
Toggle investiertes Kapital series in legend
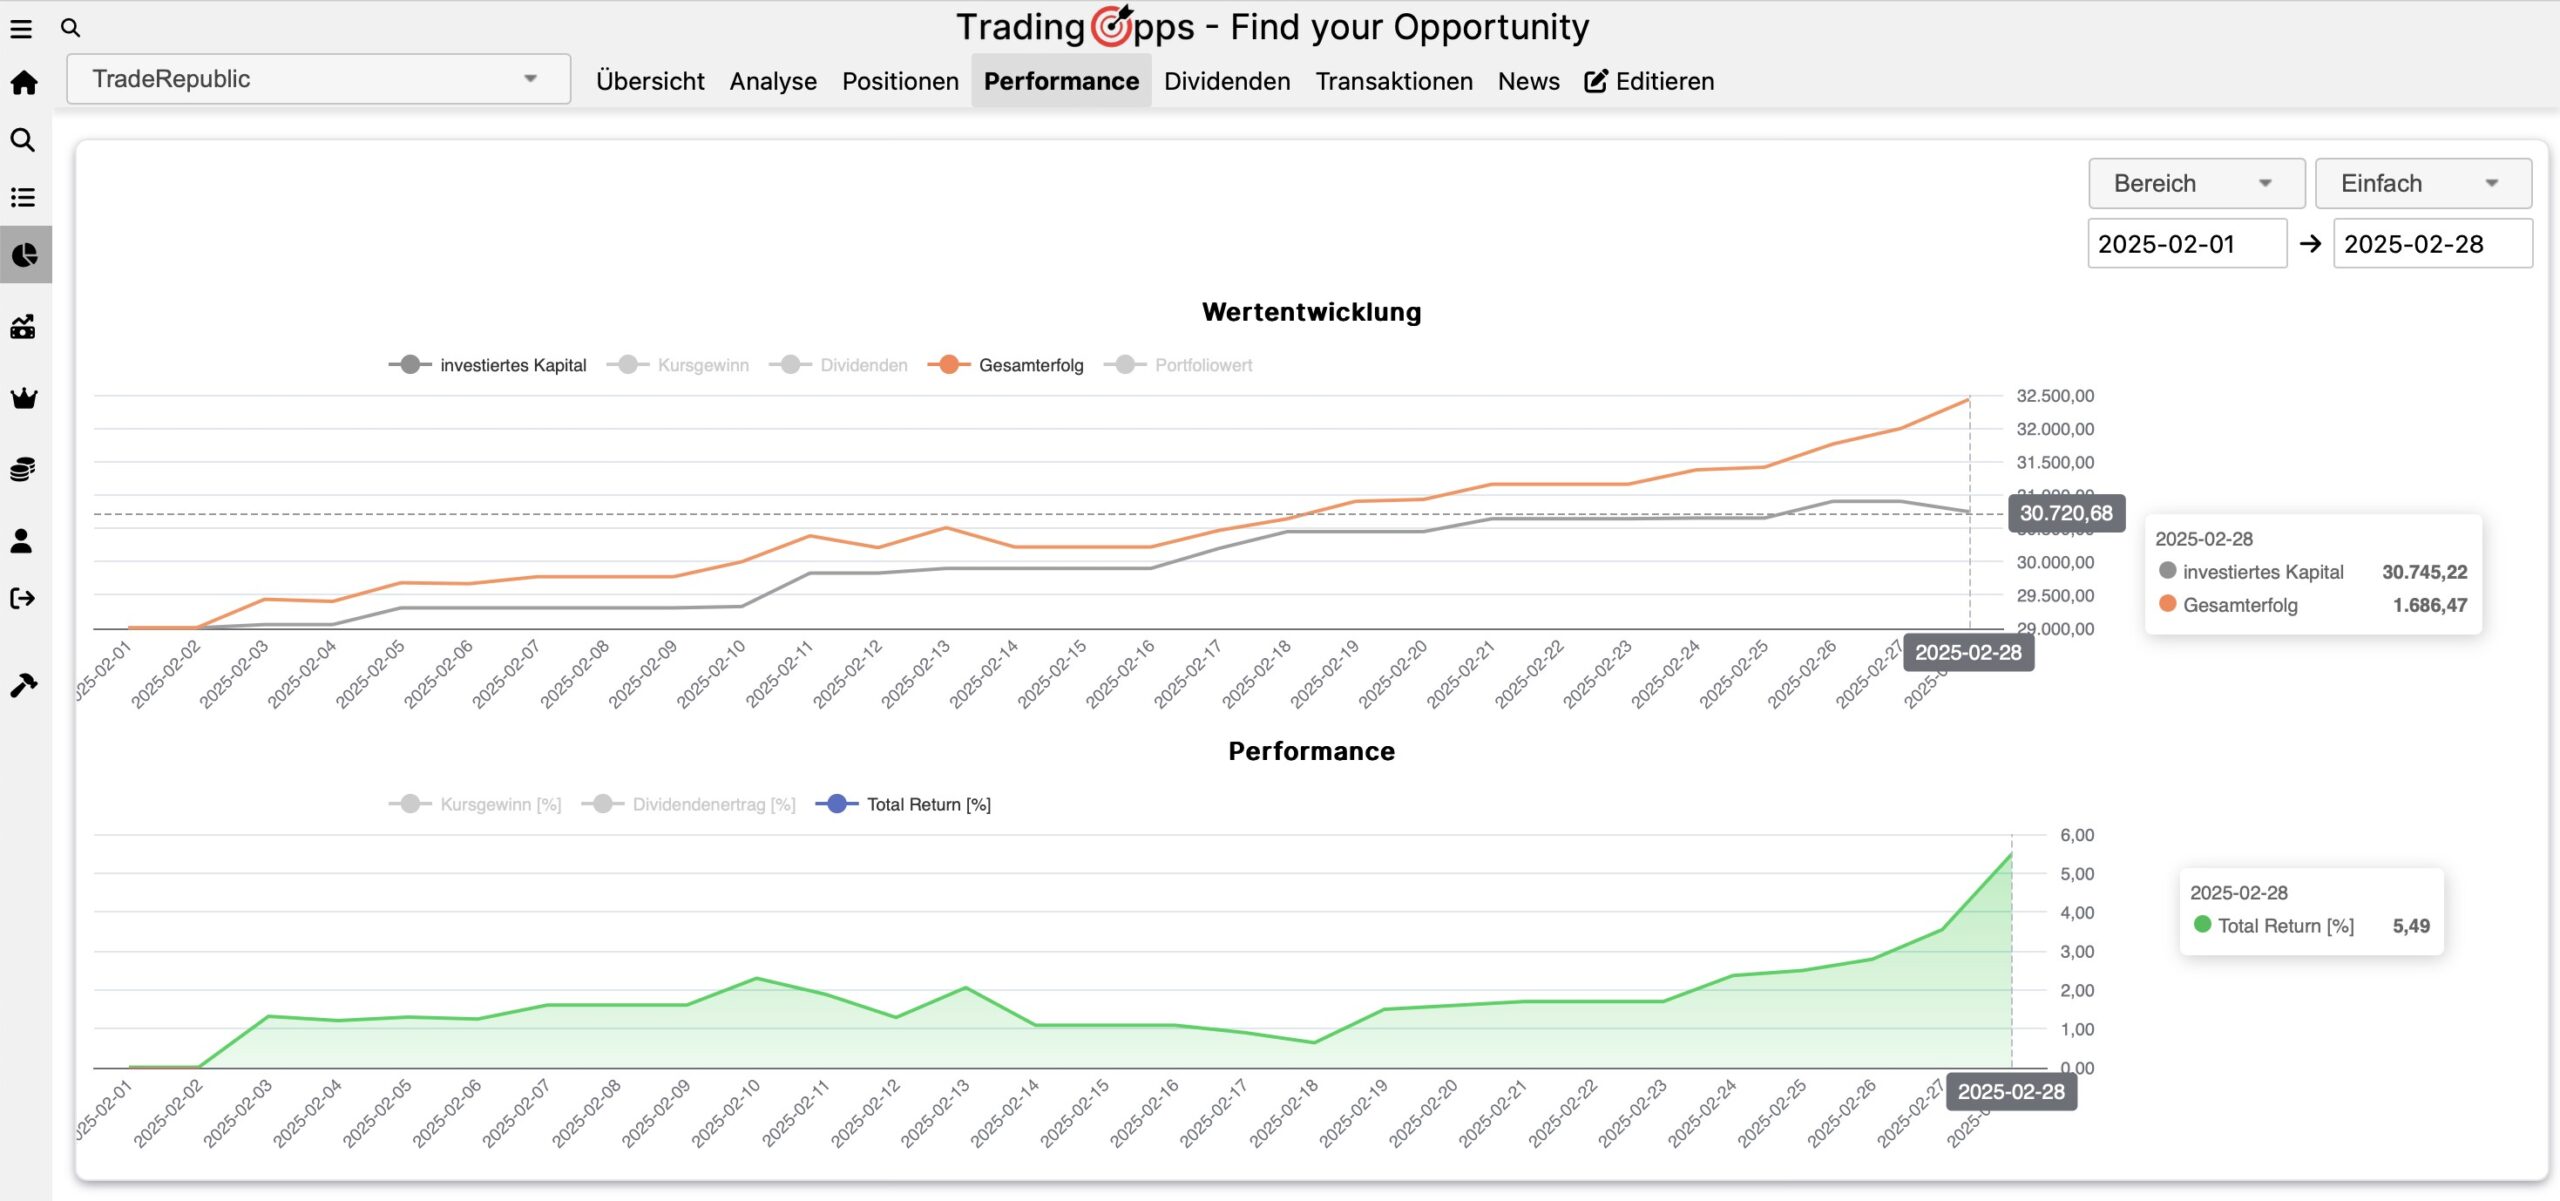pyautogui.click(x=488, y=365)
